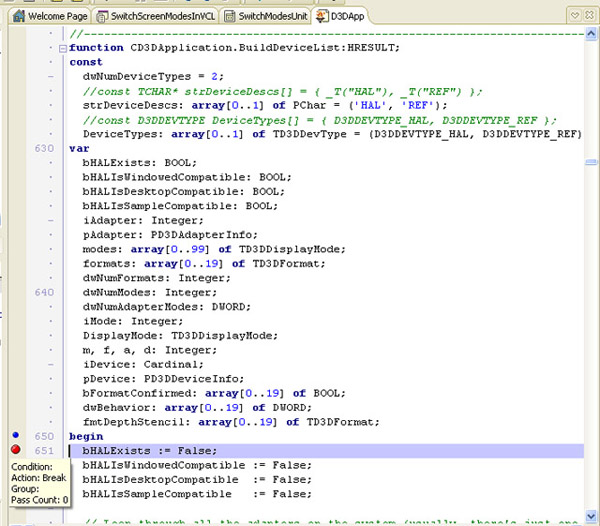Click the 'bHALIsWindowedCompatible: BOOL;' declaration

pyautogui.click(x=187, y=177)
